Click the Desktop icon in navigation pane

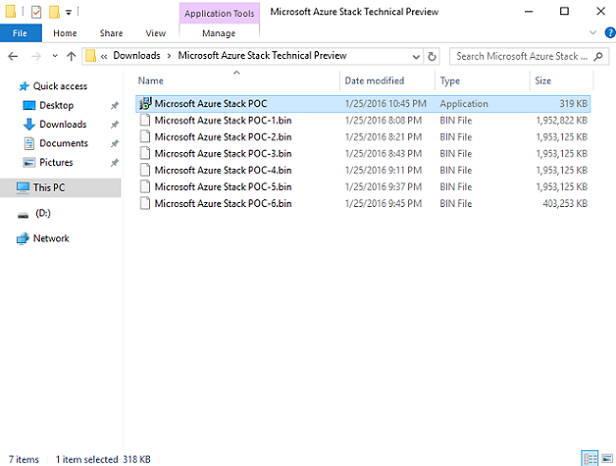29,105
